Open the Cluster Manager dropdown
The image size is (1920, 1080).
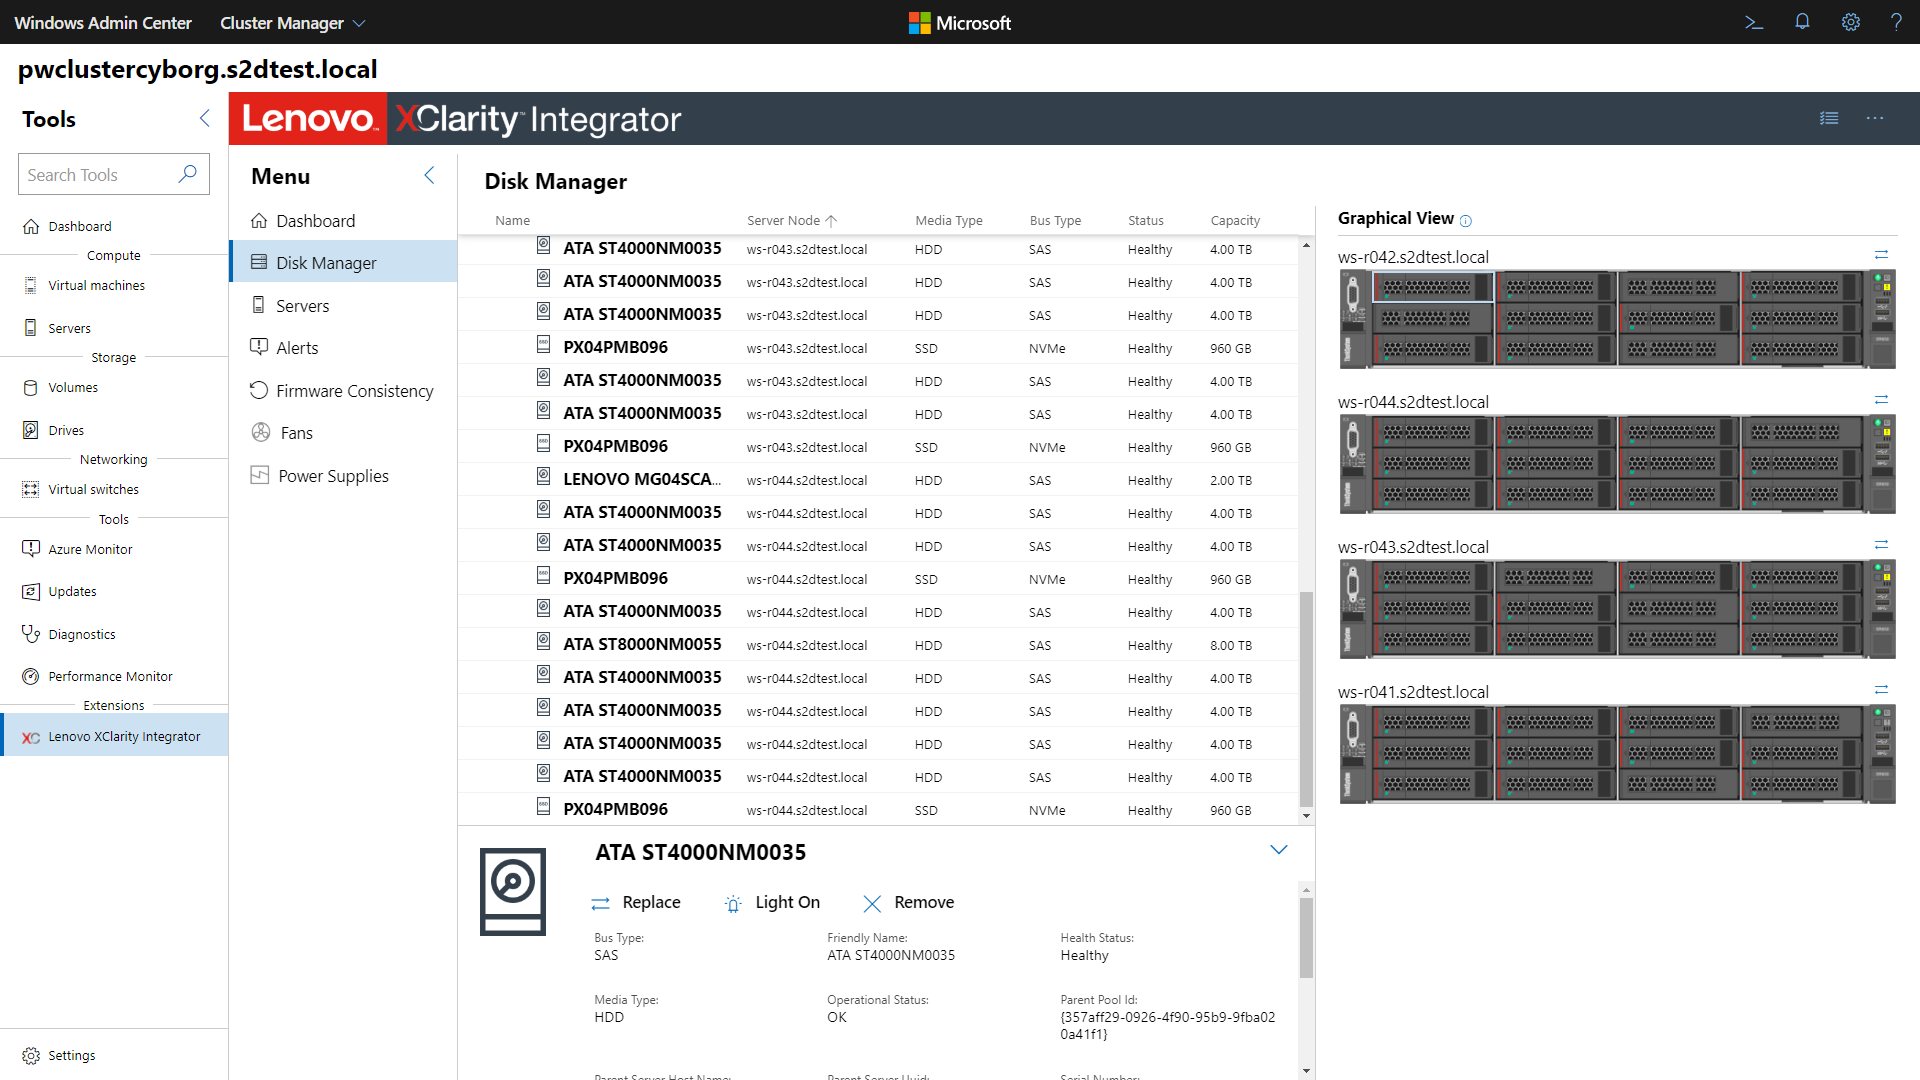pyautogui.click(x=293, y=22)
